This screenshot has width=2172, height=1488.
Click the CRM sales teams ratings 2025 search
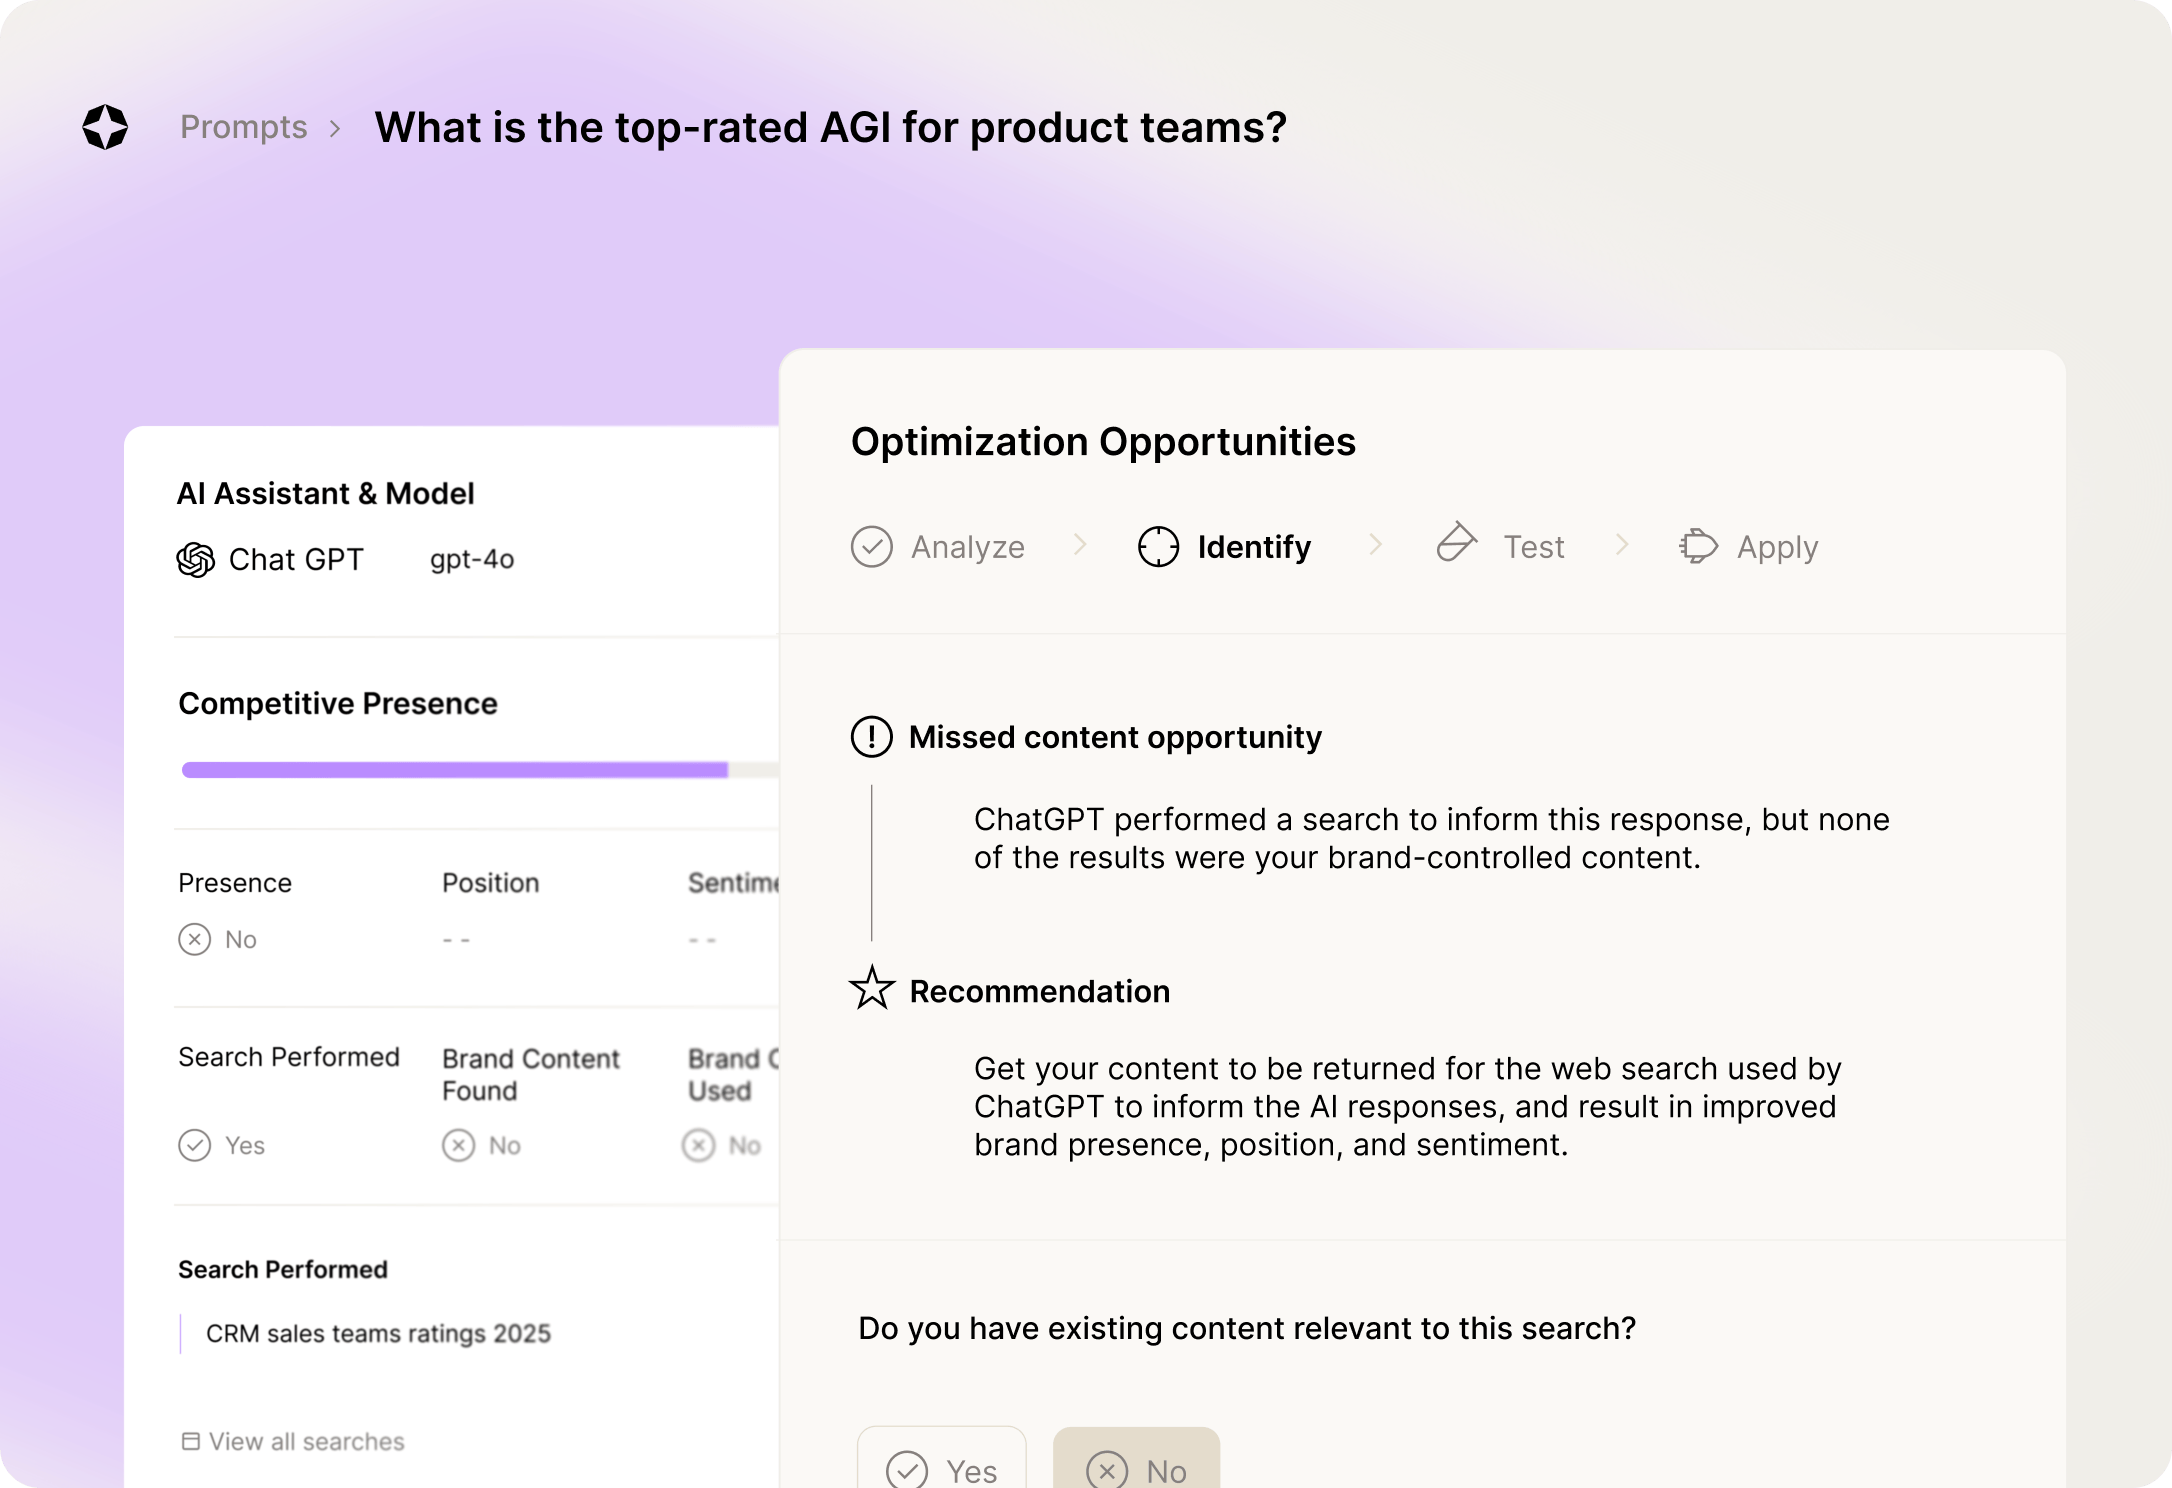(x=378, y=1333)
